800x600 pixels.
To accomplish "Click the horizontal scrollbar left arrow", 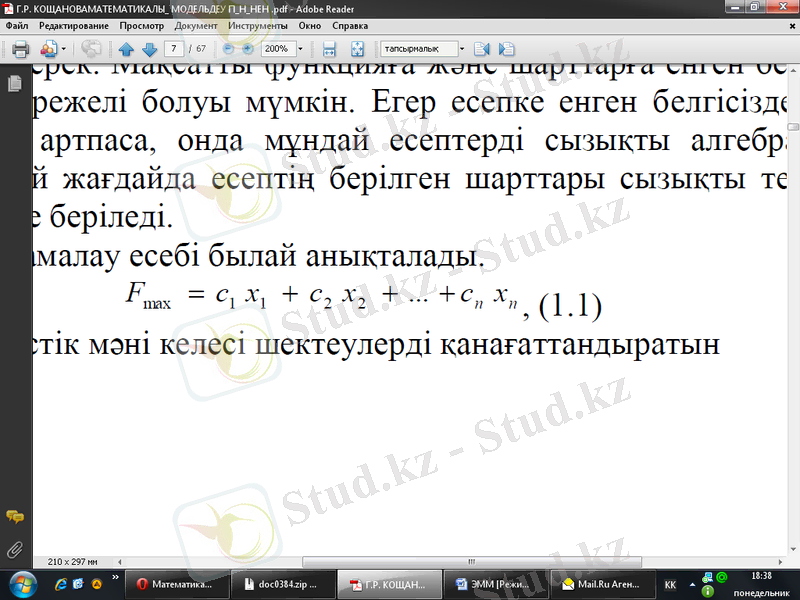I will (x=119, y=562).
